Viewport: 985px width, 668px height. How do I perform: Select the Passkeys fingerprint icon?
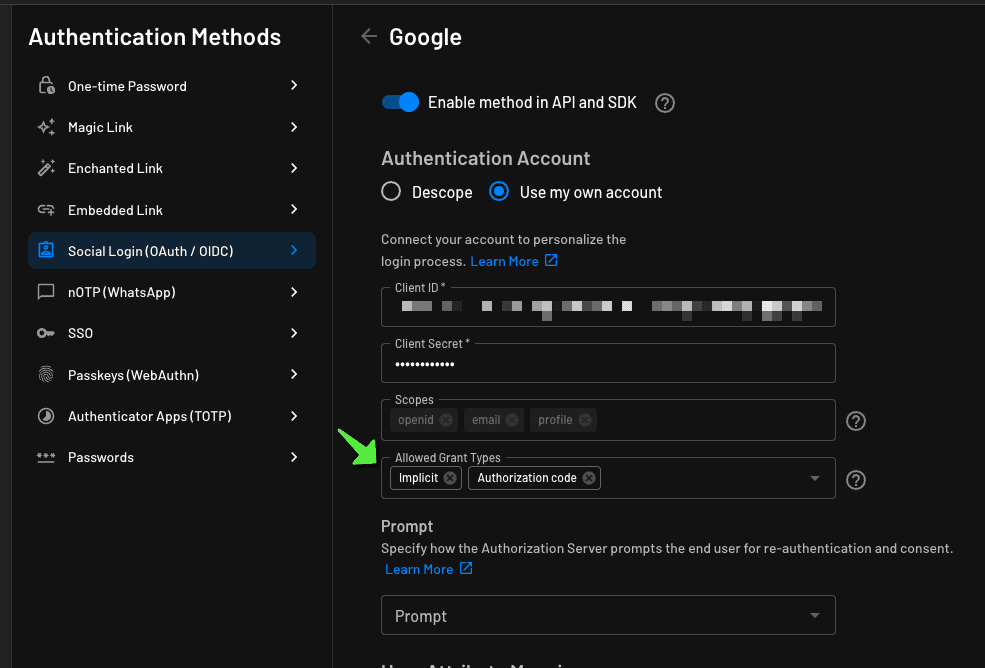[x=47, y=374]
